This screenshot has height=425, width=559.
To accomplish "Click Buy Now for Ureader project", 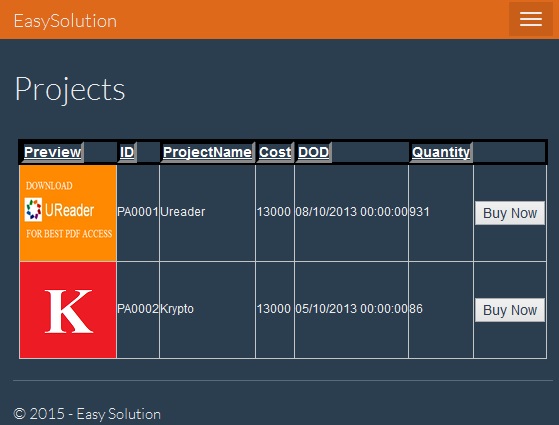I will (x=510, y=213).
